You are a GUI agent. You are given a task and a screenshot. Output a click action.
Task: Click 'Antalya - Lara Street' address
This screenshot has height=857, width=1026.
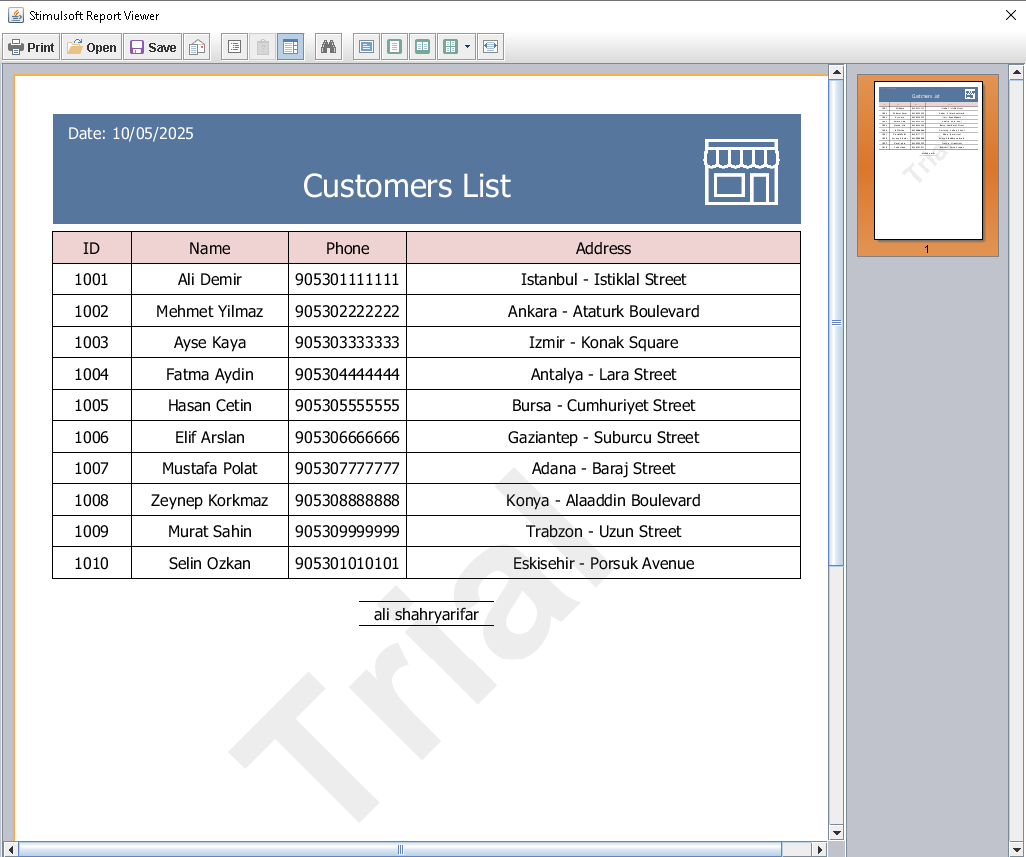[603, 374]
